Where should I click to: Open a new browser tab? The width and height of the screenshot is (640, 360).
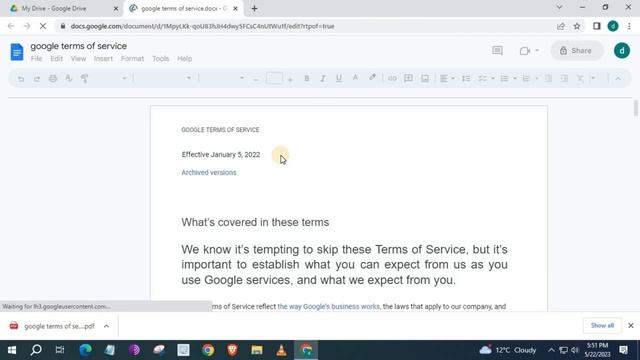[x=254, y=8]
